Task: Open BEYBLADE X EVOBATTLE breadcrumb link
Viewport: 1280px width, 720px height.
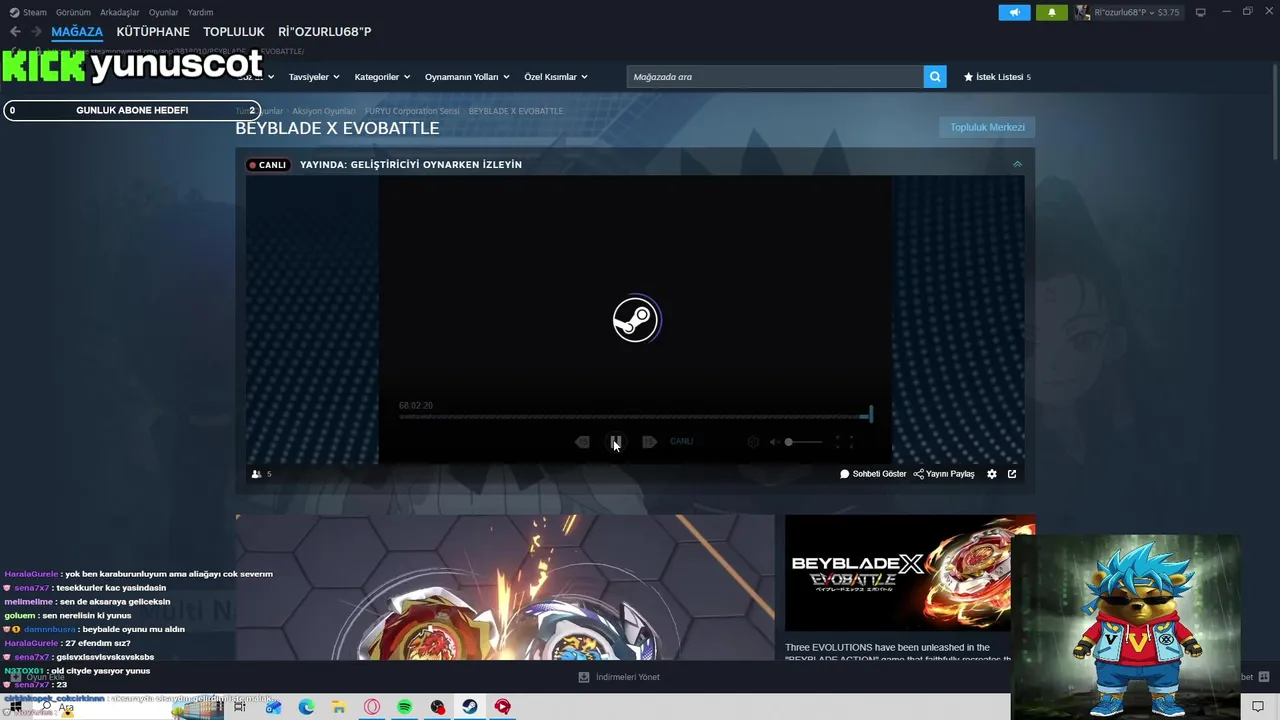Action: pyautogui.click(x=515, y=111)
